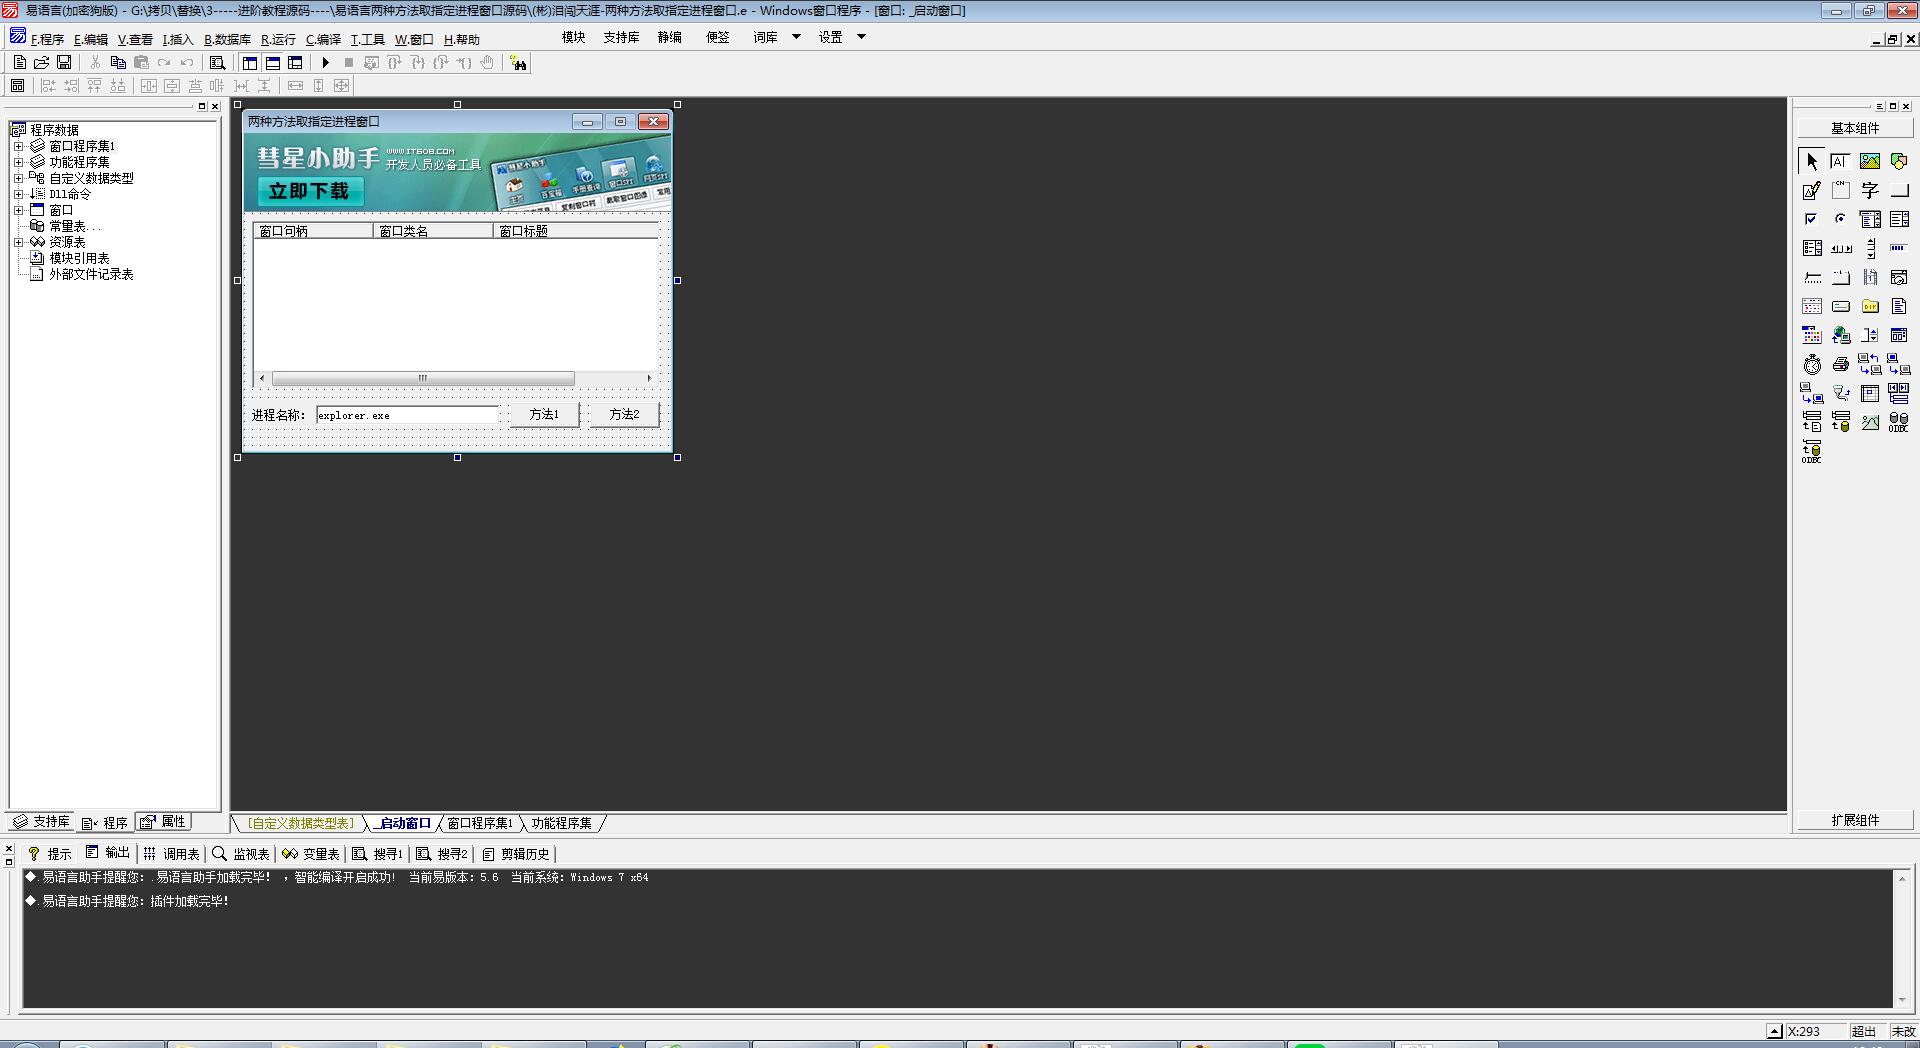Image resolution: width=1920 pixels, height=1048 pixels.
Task: Open the 词库 dropdown arrow
Action: click(796, 37)
